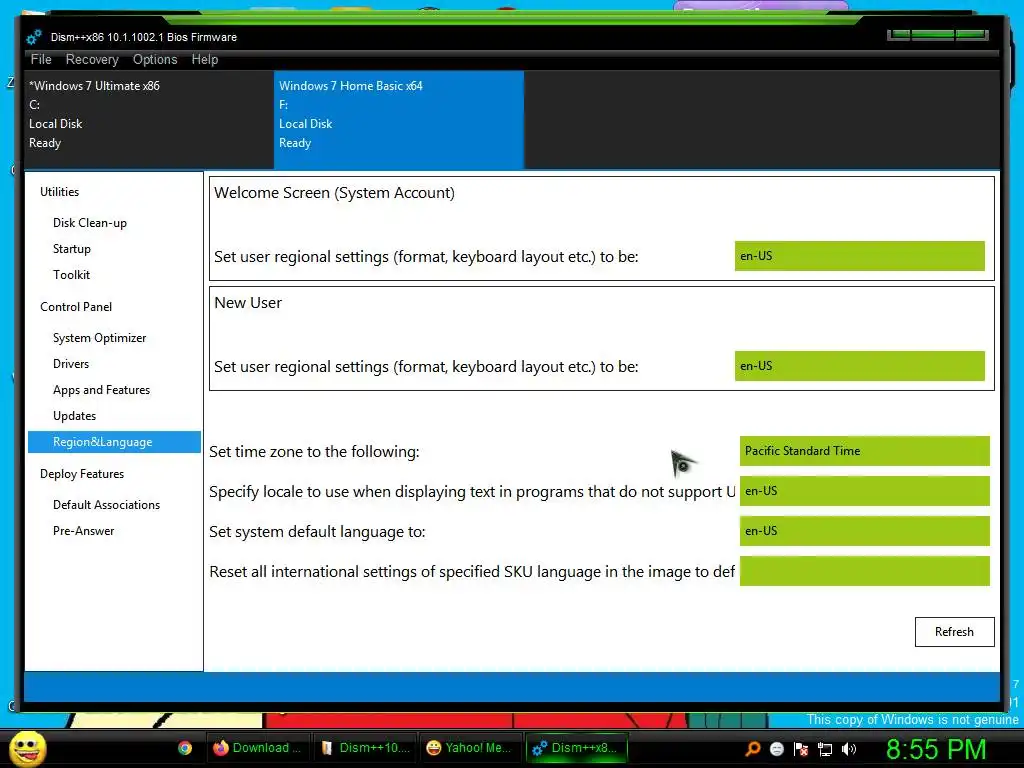1024x768 pixels.
Task: Open the Startup utility
Action: (72, 249)
